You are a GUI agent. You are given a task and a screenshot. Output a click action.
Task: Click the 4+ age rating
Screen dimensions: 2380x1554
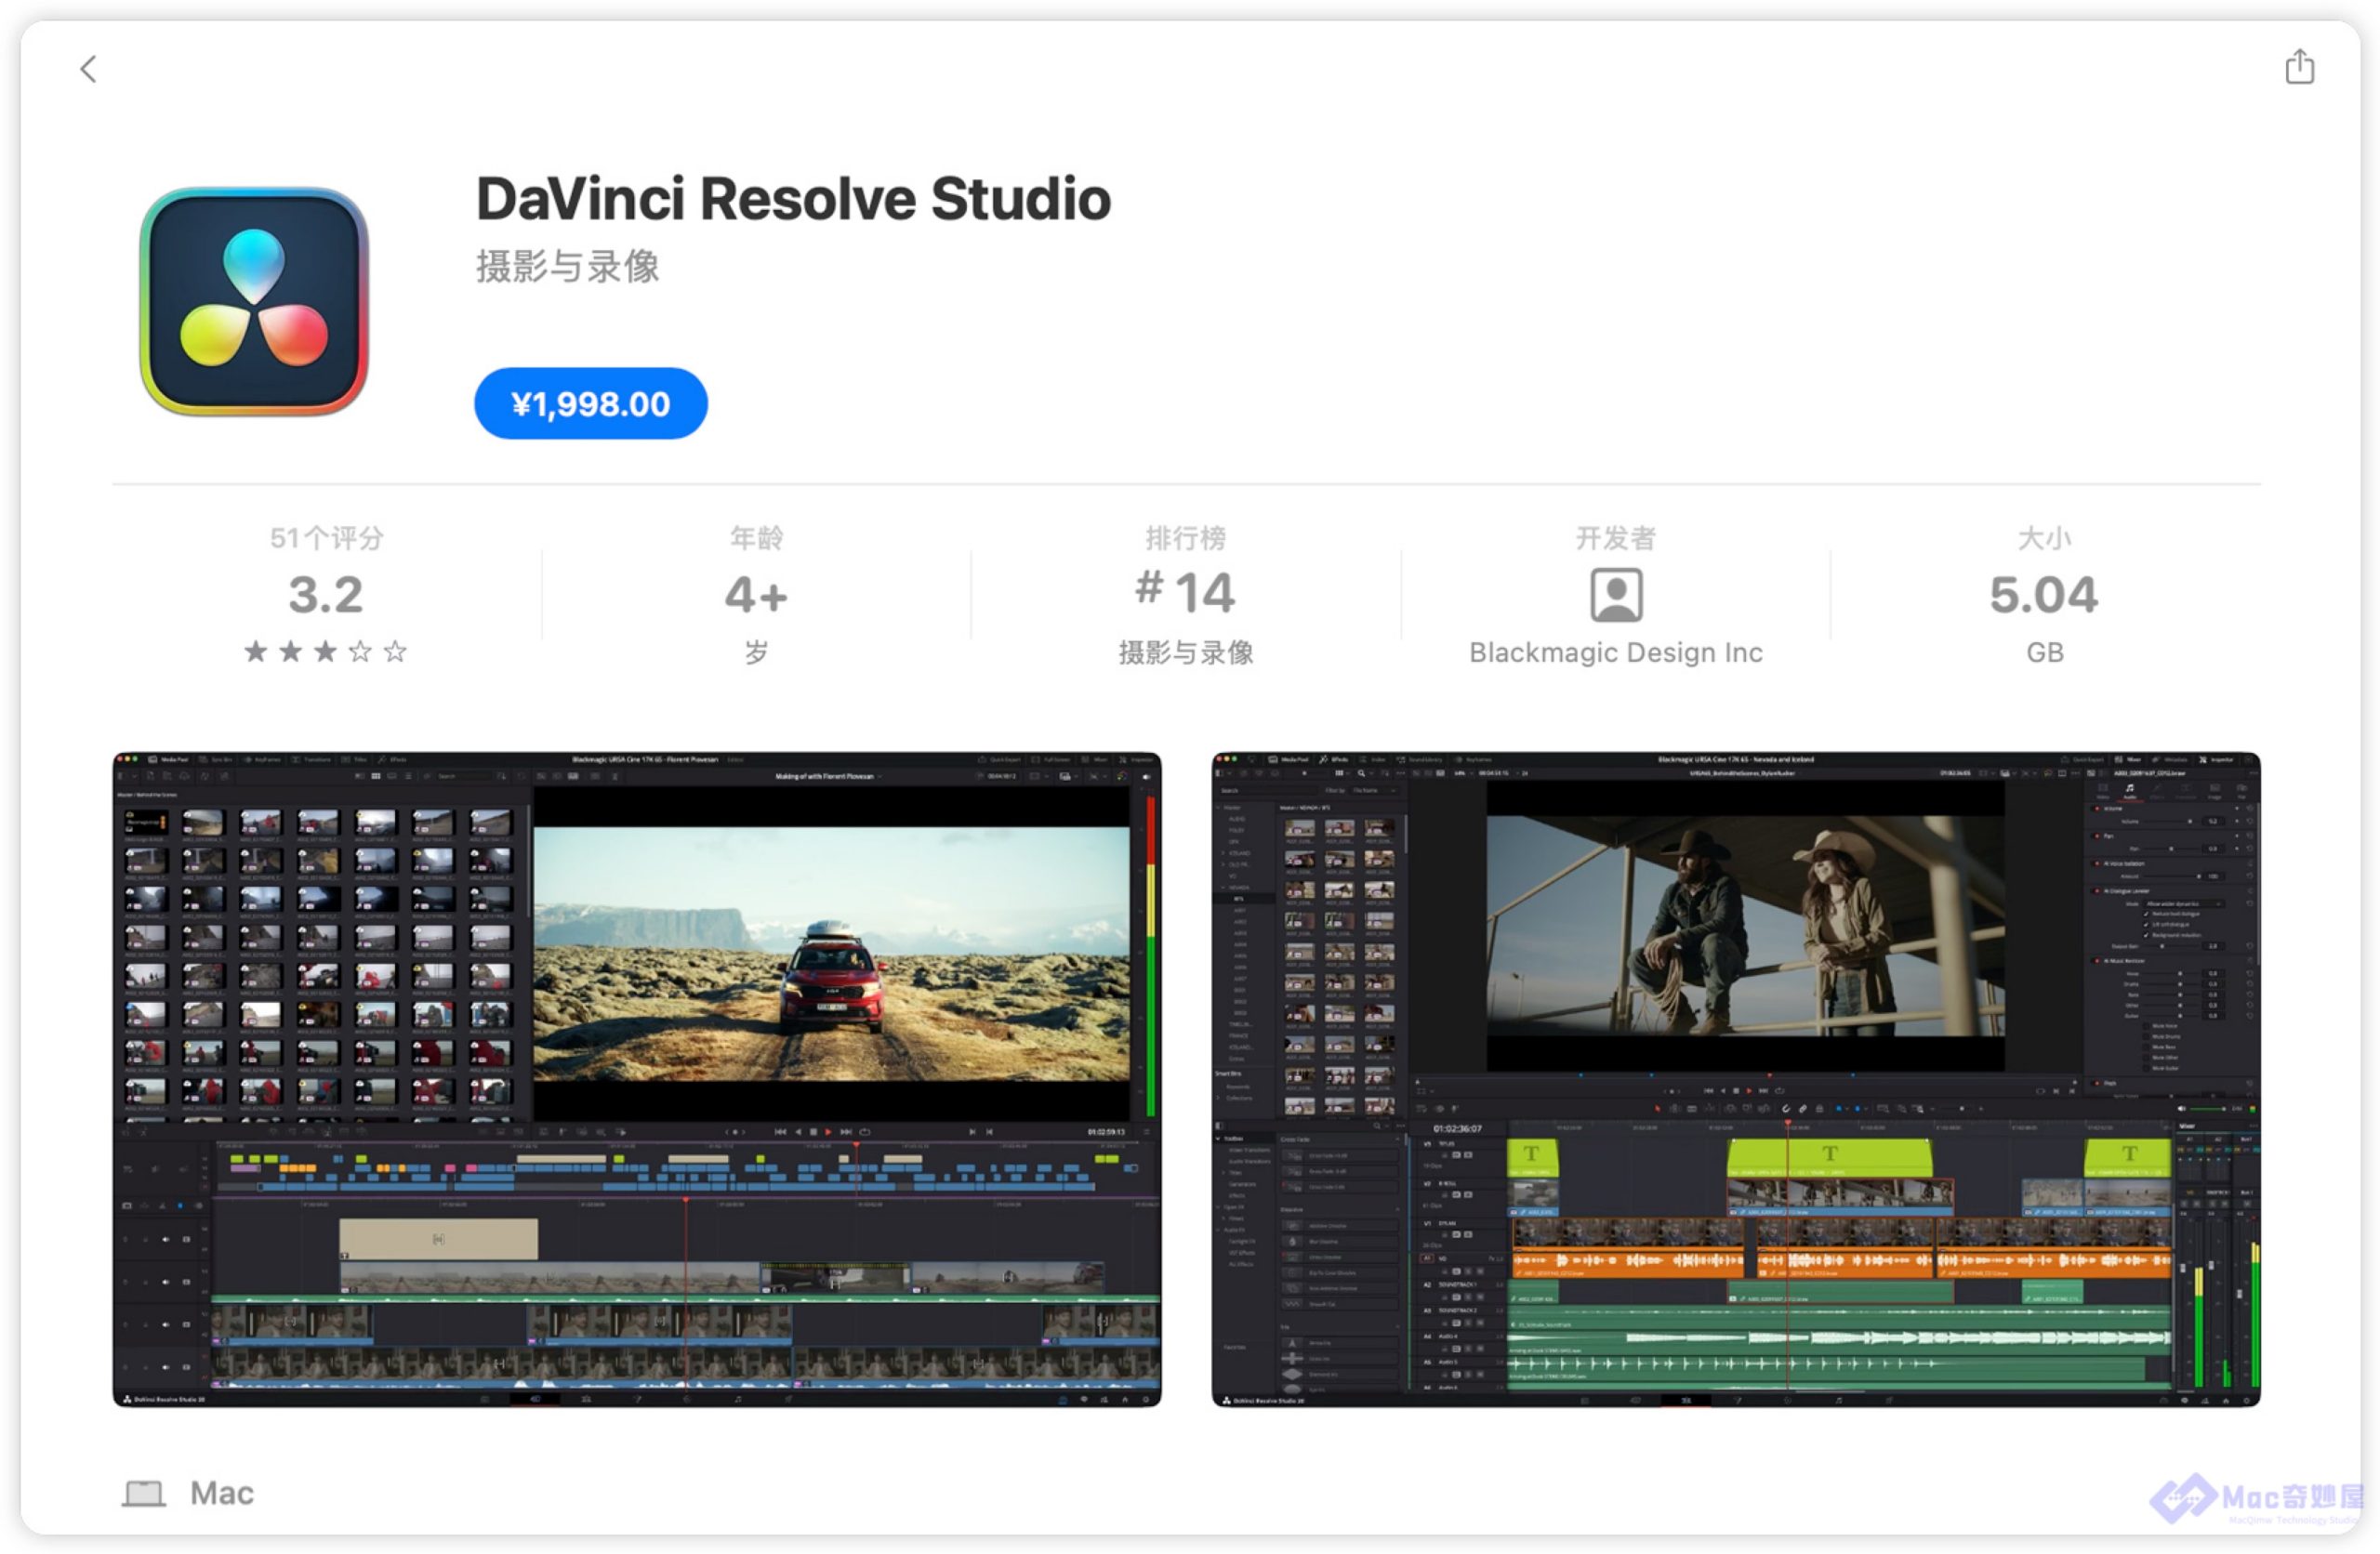(x=756, y=595)
